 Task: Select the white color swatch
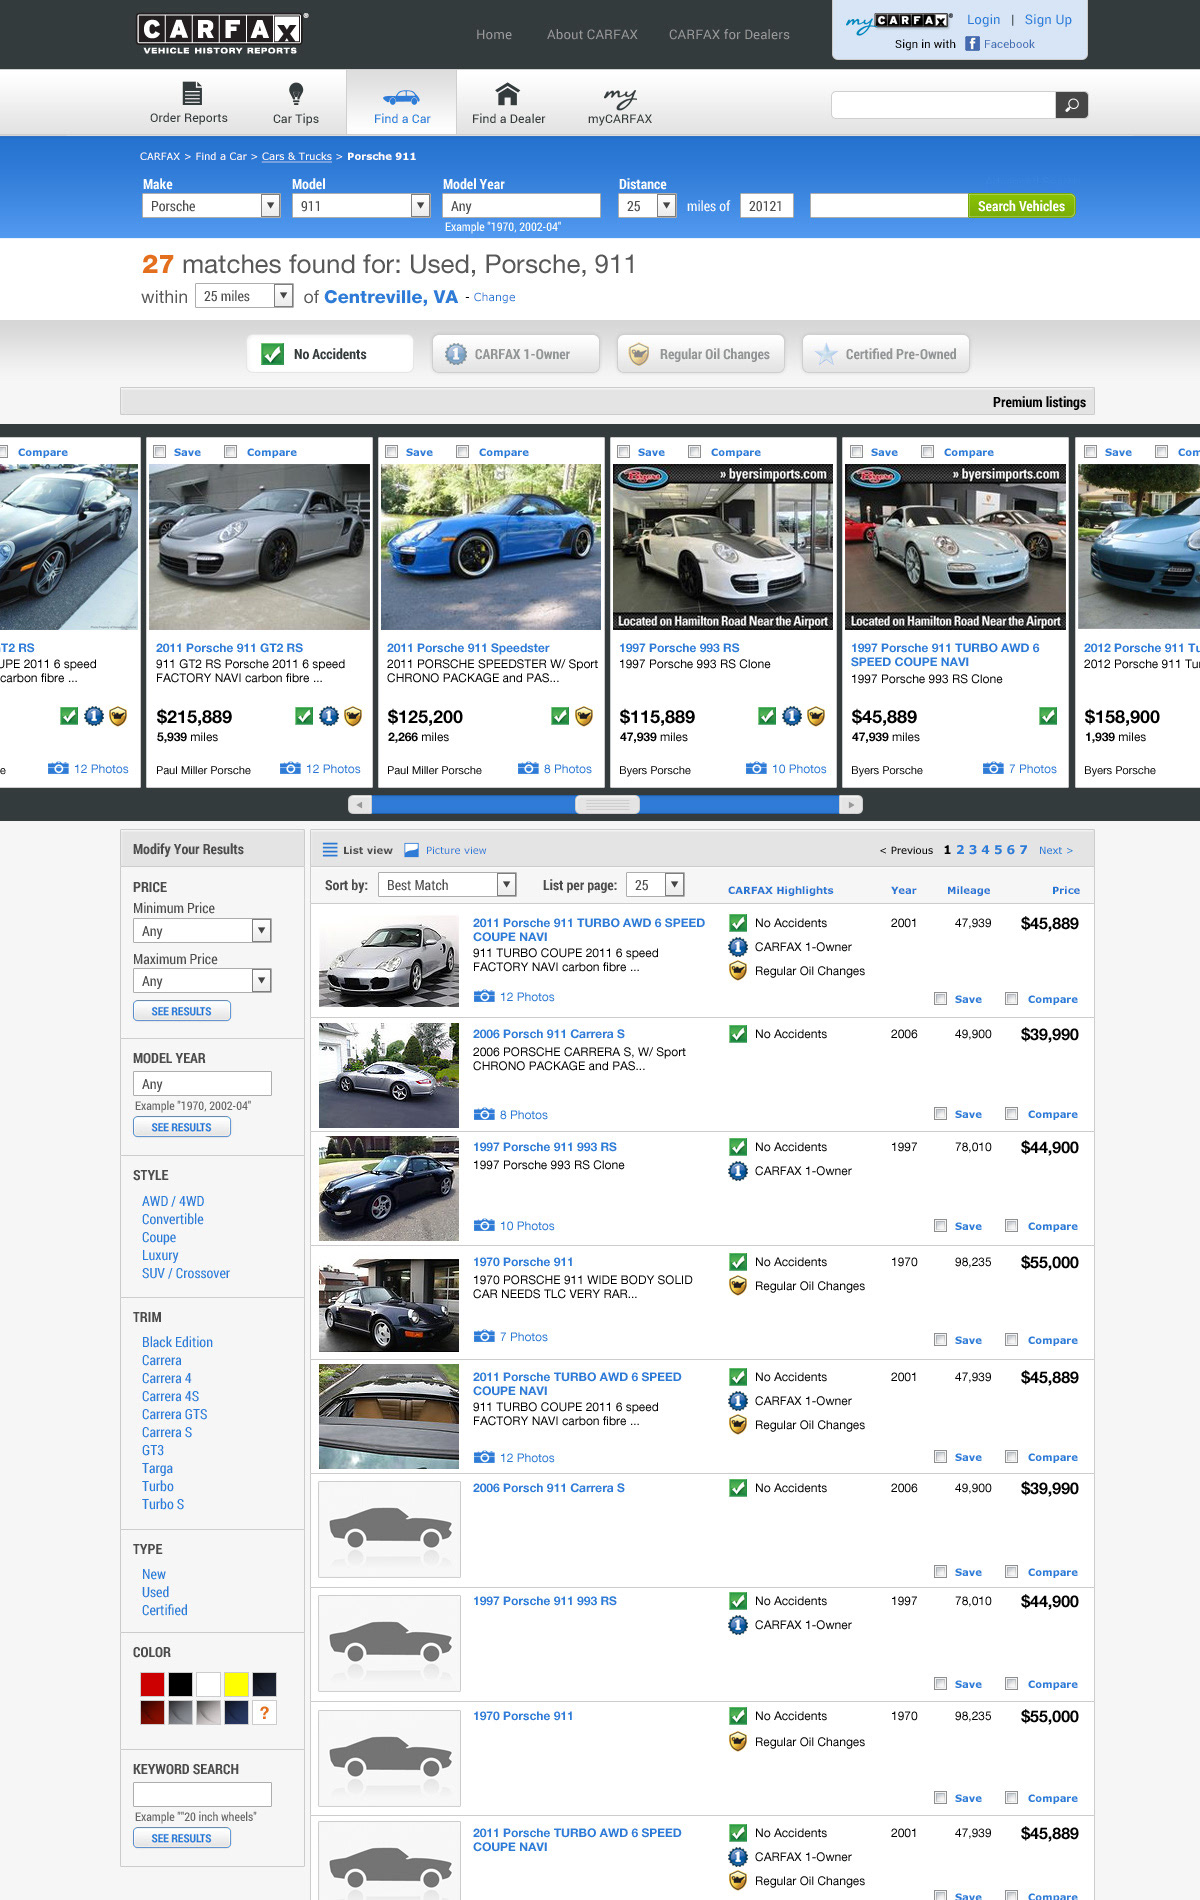[208, 1684]
